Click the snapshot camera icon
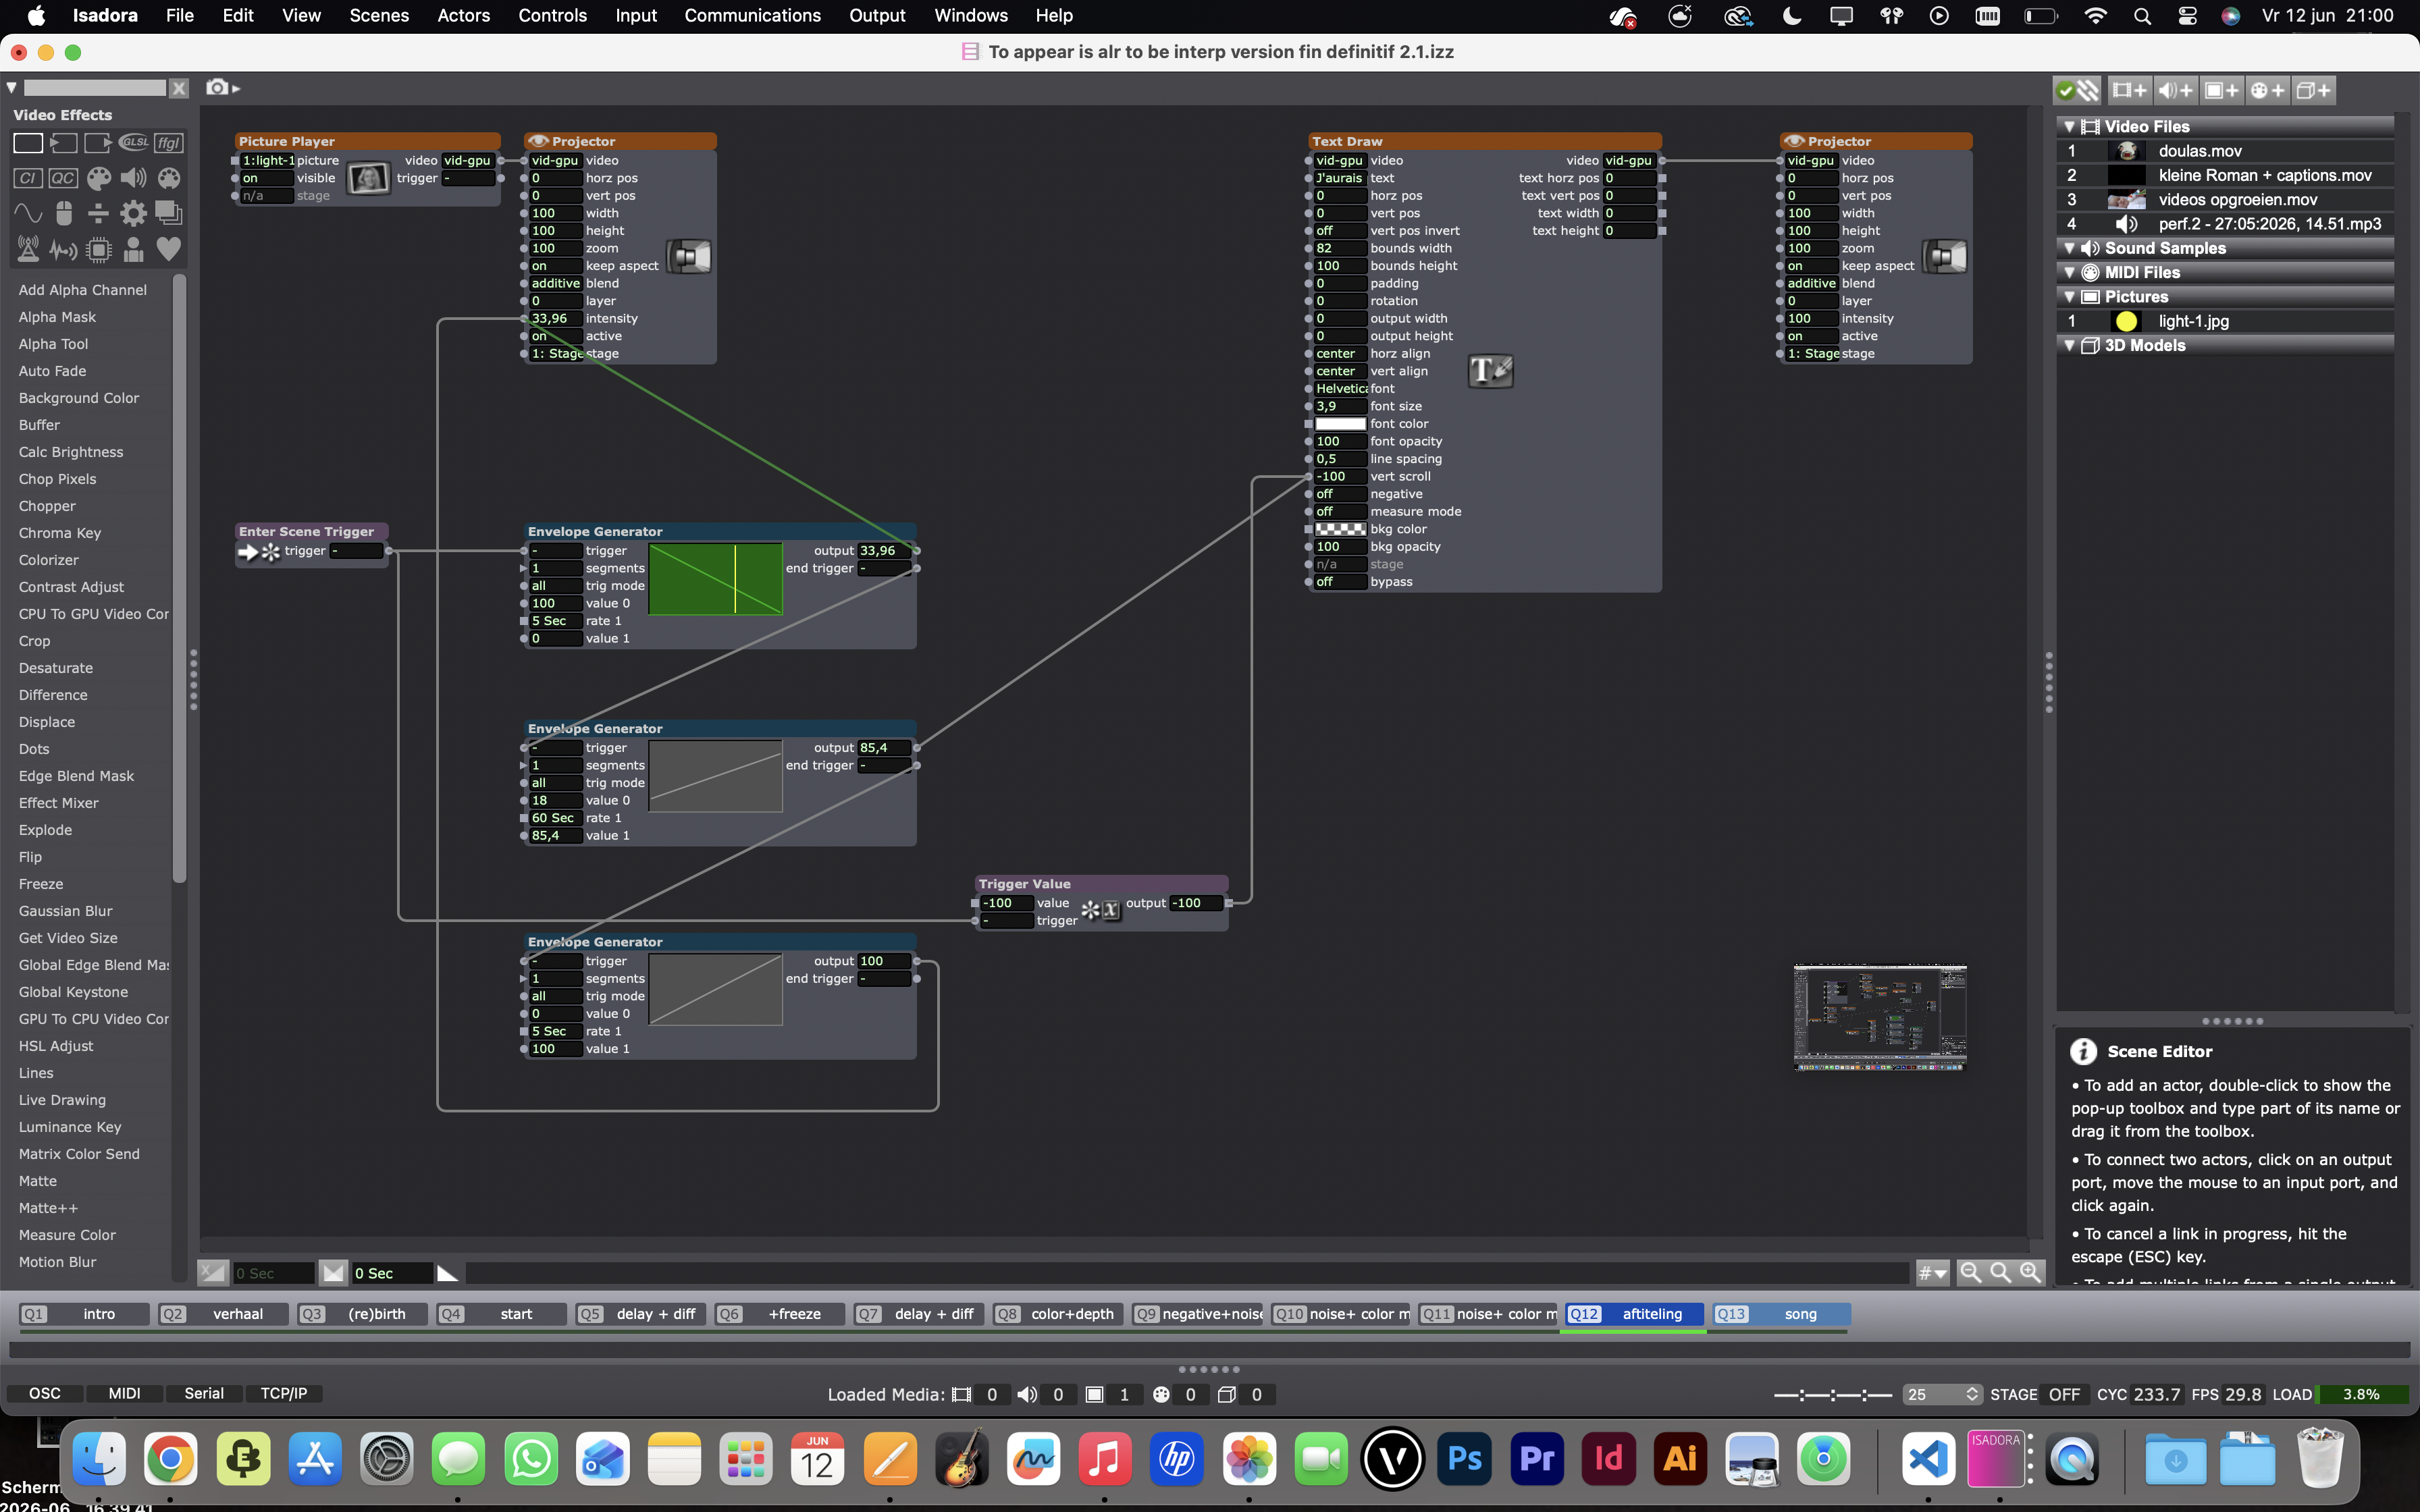Viewport: 2420px width, 1512px height. pyautogui.click(x=217, y=88)
